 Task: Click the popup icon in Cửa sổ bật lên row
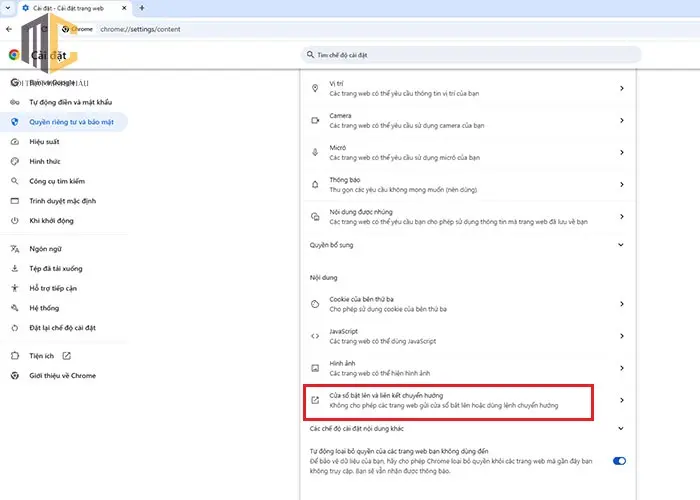(x=315, y=400)
